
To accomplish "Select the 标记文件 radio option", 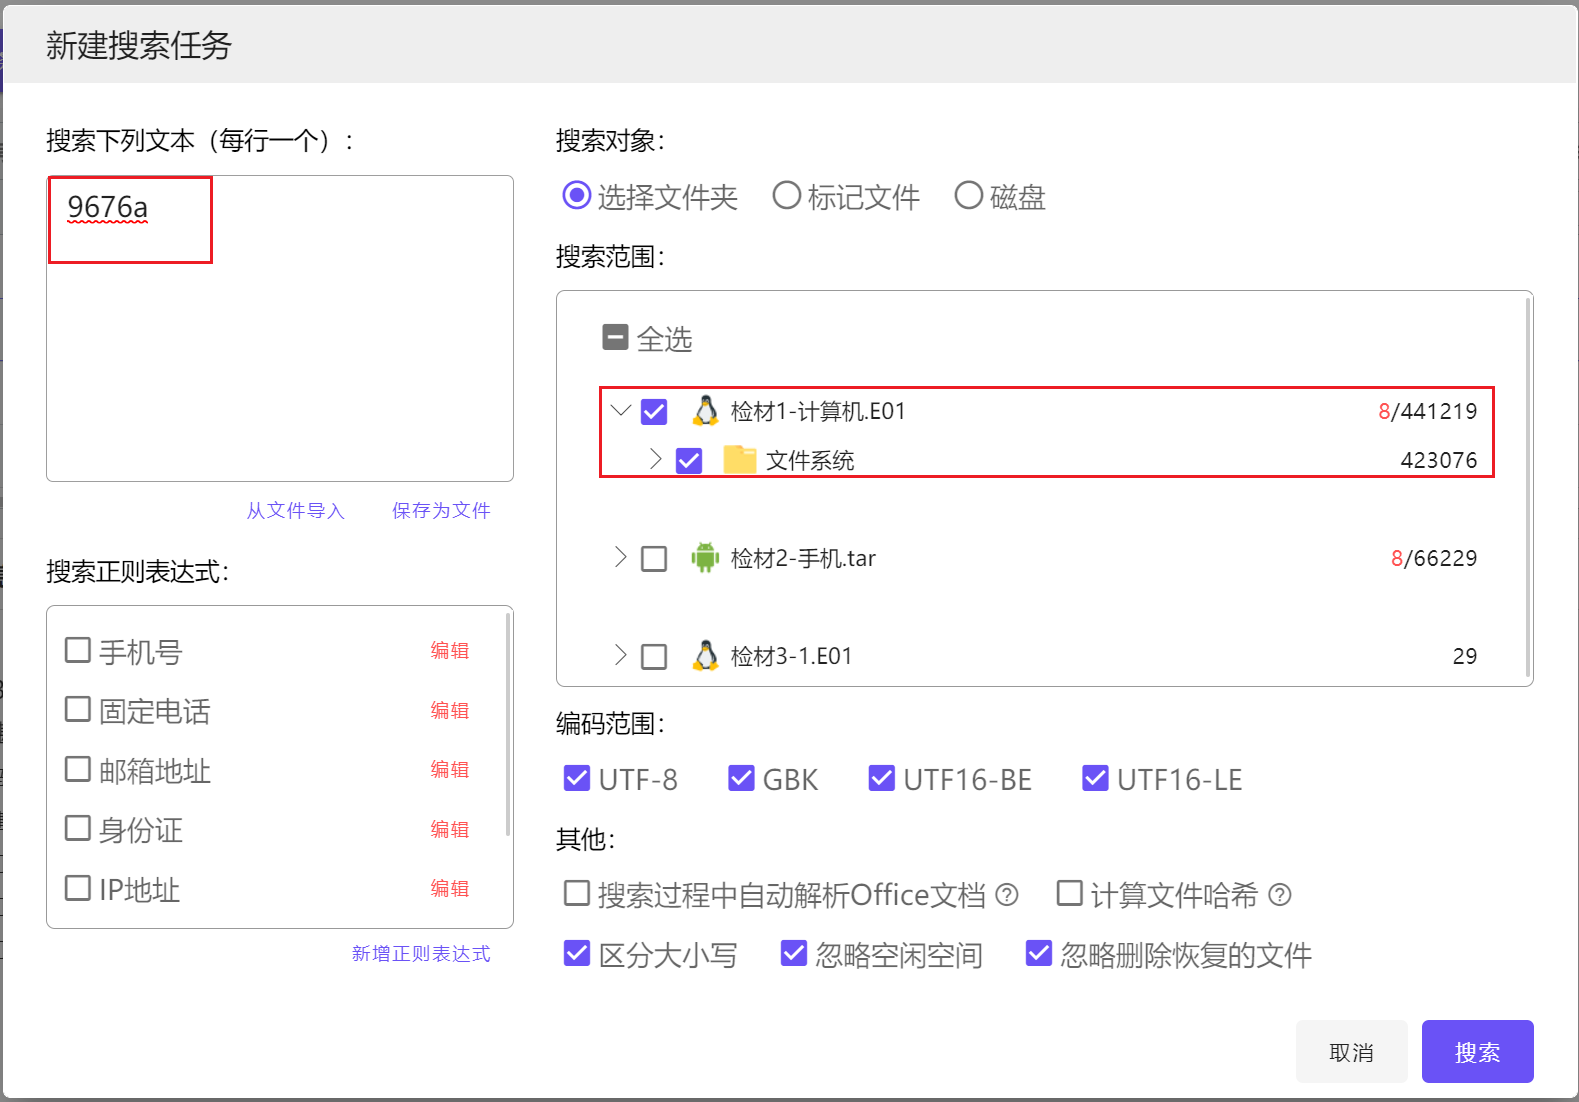I will click(787, 196).
